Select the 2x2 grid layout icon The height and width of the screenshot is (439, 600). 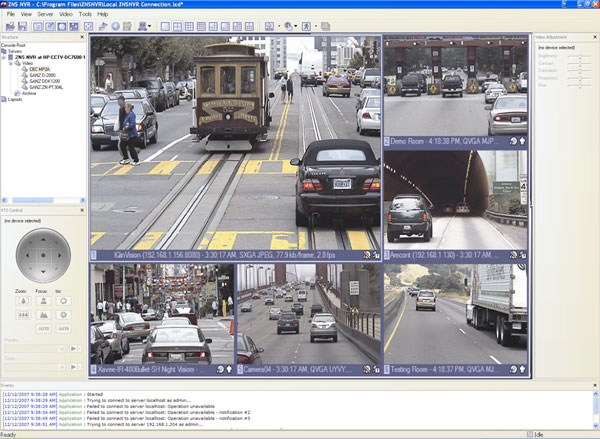coord(177,26)
